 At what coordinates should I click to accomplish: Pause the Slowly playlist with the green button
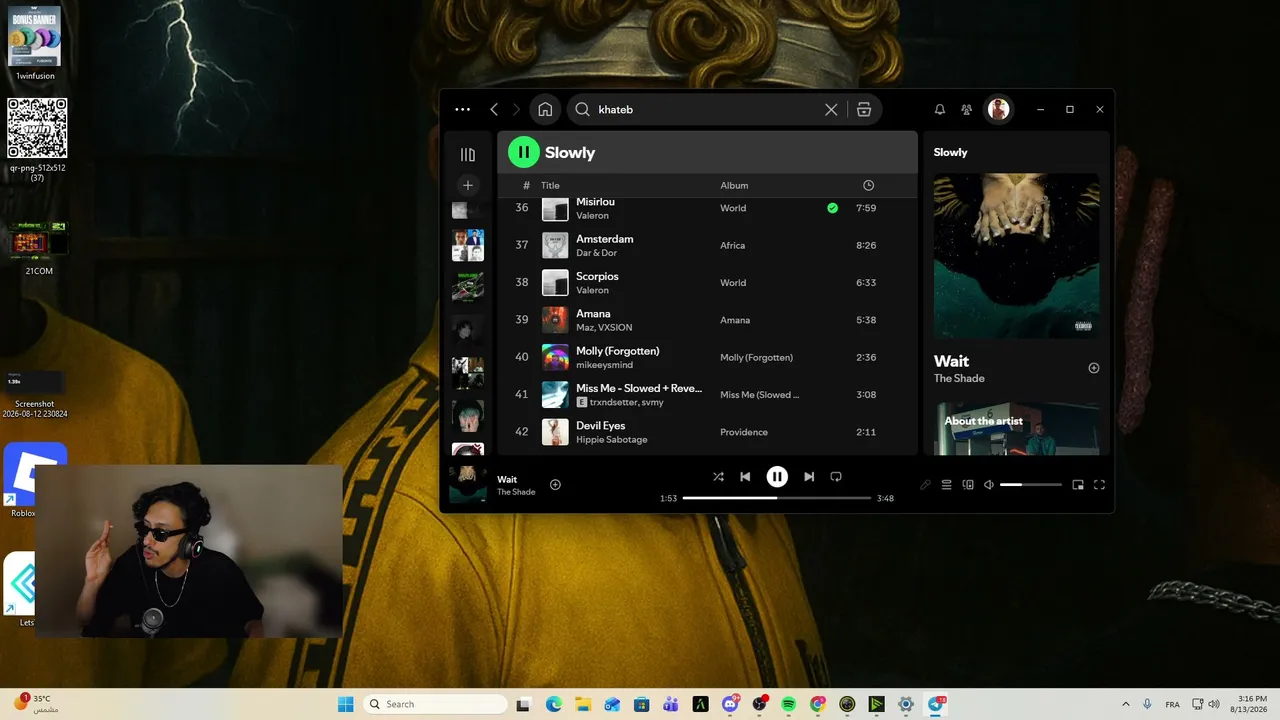(x=524, y=152)
